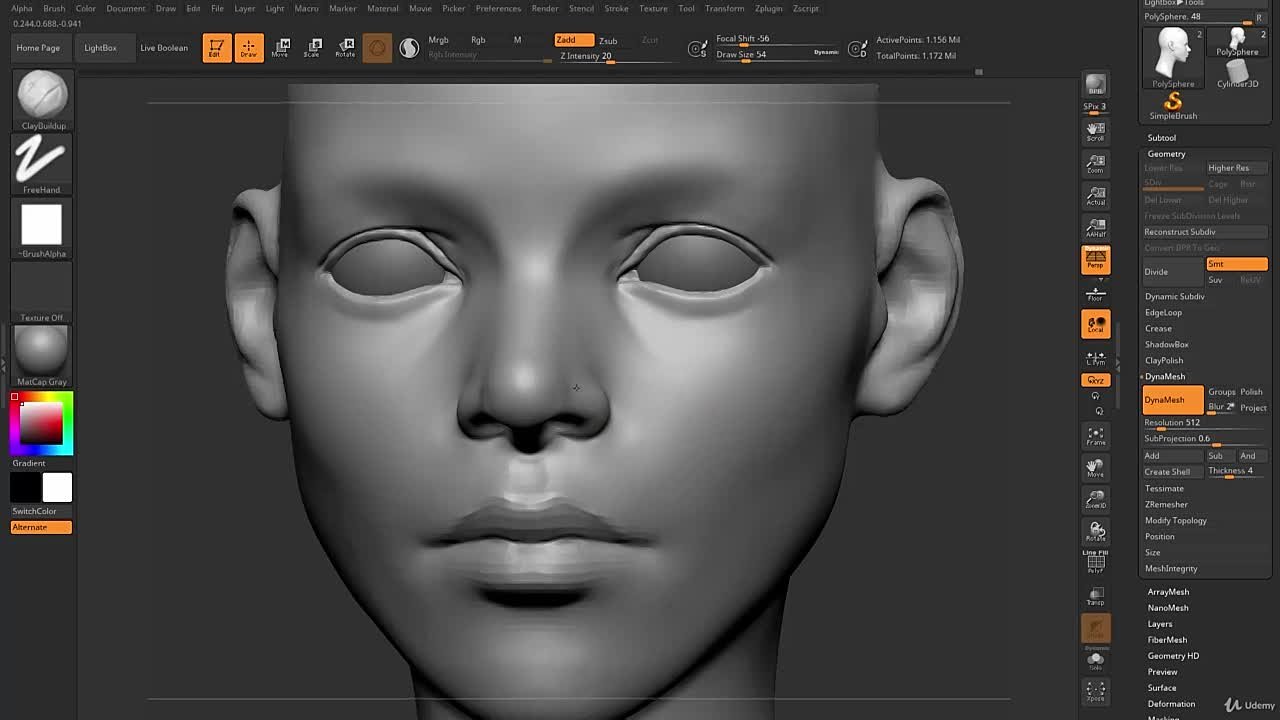Image resolution: width=1280 pixels, height=720 pixels.
Task: Open the FreeHand stroke picker
Action: point(42,160)
